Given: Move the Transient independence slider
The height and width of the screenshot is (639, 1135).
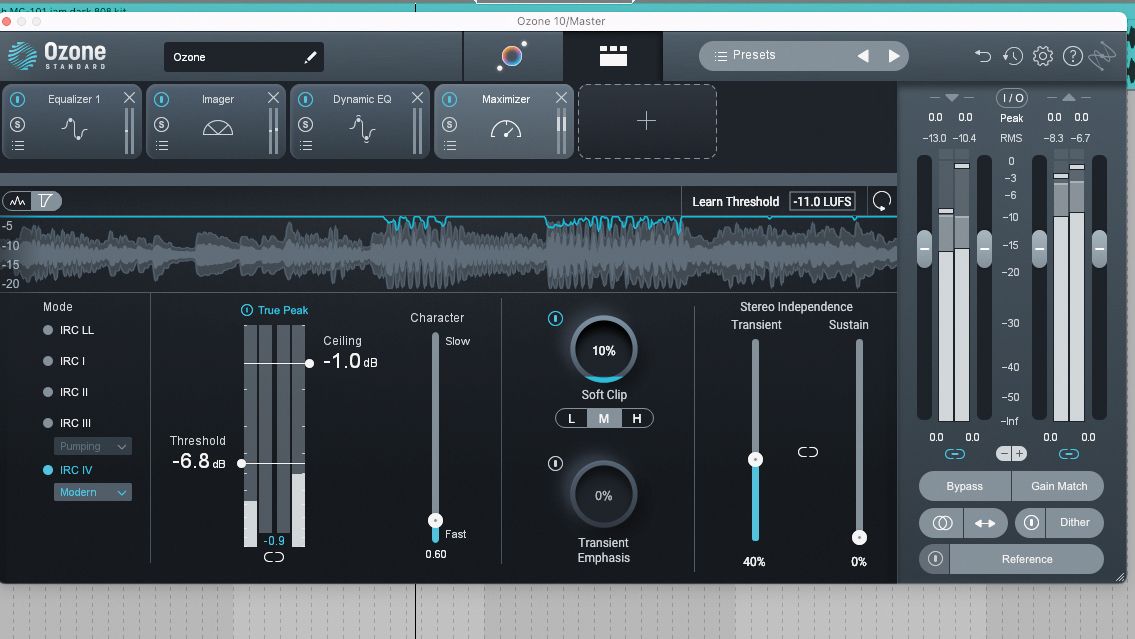Looking at the screenshot, I should (755, 457).
